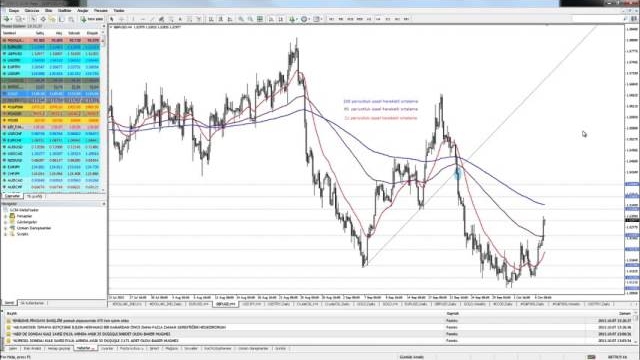Open the indicators list dropdown
The image size is (640, 360).
(x=293, y=19)
